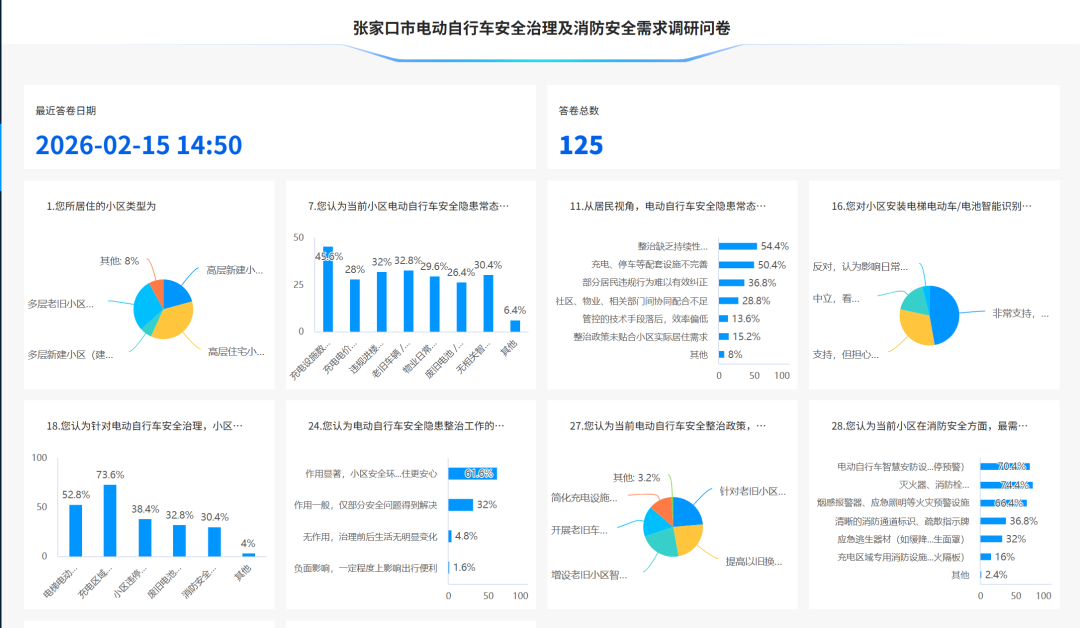Click the '其他' 6.4% bar in question 7

point(515,326)
